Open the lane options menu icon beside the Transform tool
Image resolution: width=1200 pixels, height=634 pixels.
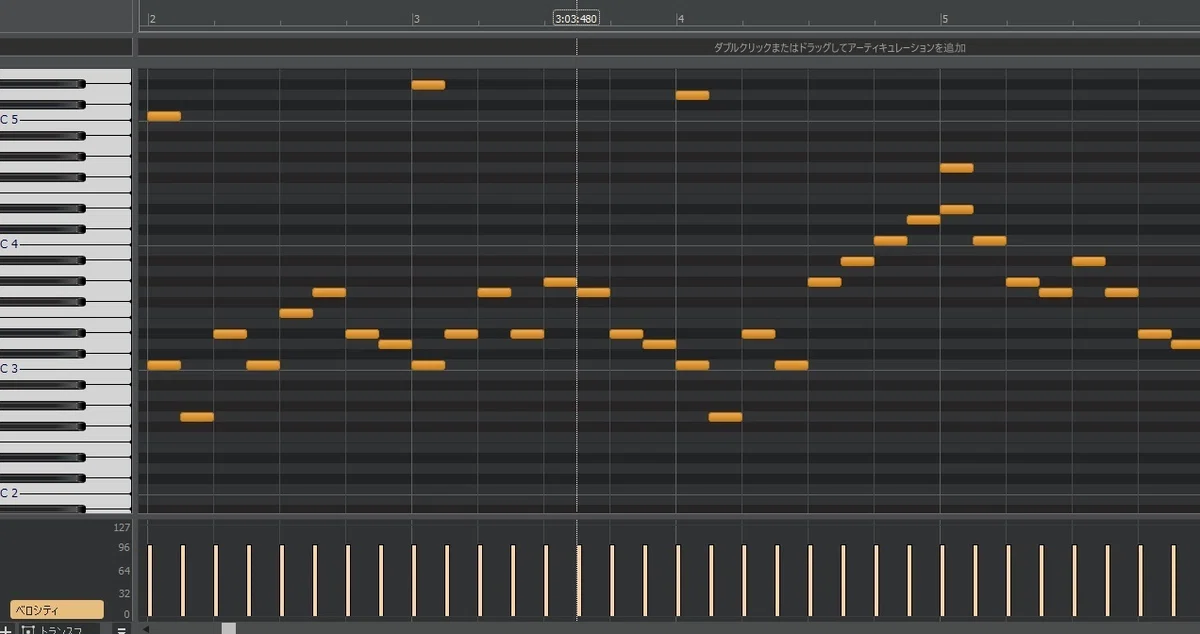[121, 629]
